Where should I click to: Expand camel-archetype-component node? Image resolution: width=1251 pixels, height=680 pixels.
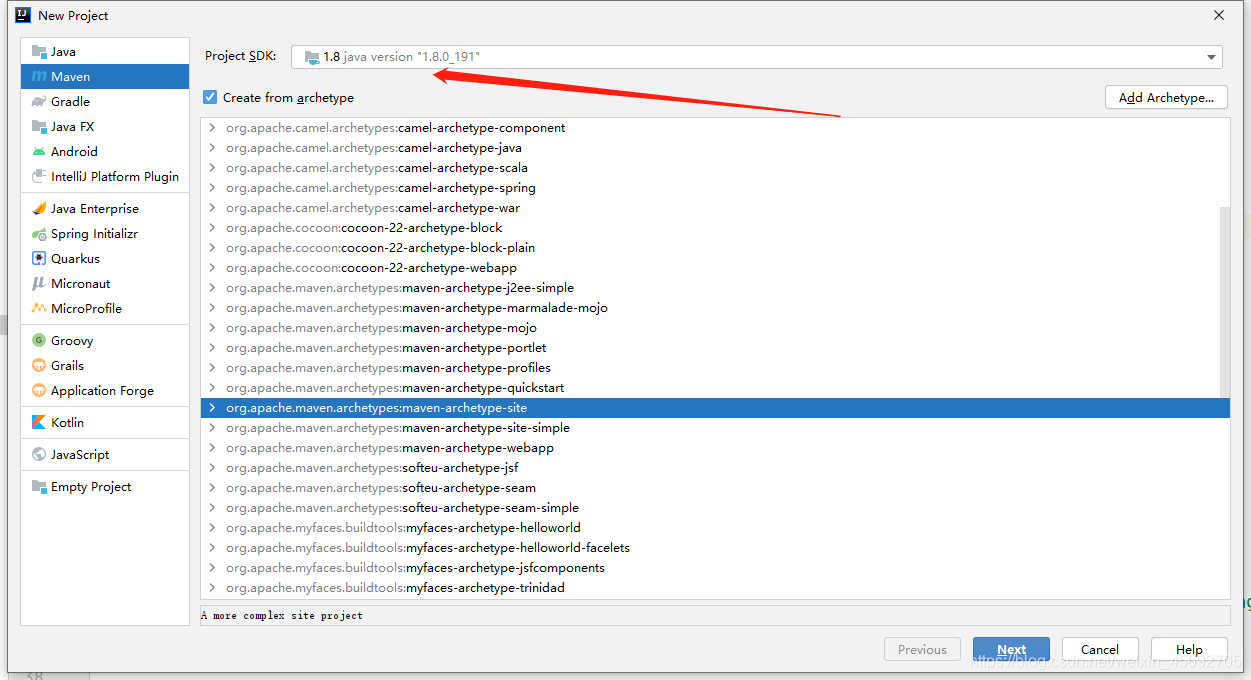click(212, 128)
